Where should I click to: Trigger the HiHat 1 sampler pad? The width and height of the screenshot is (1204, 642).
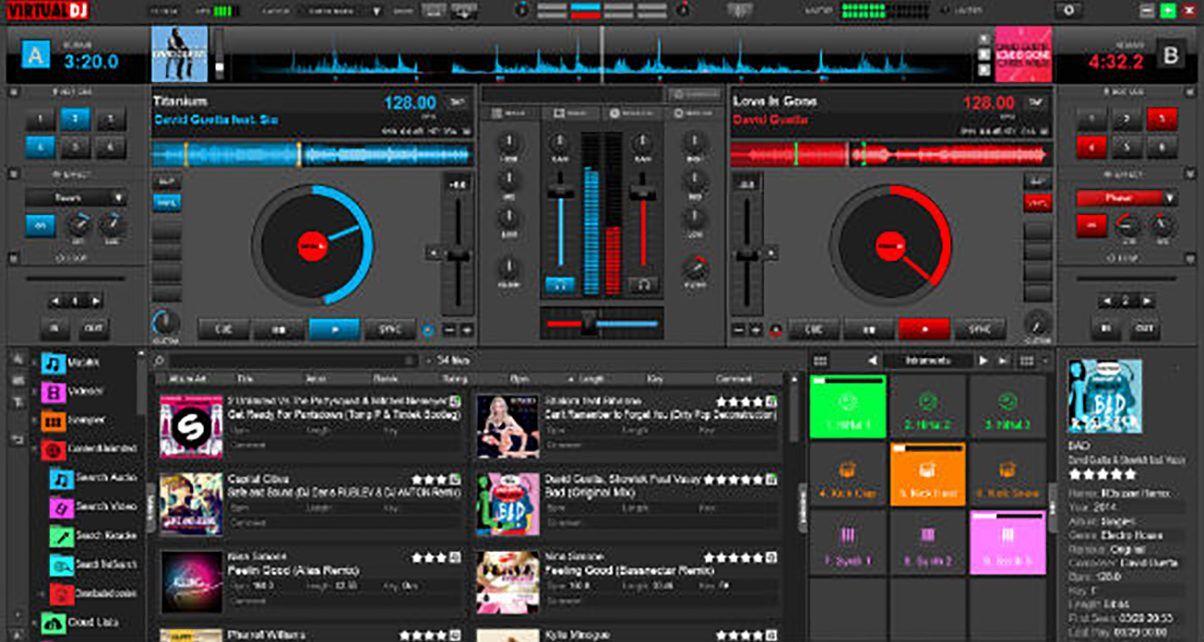(x=847, y=406)
